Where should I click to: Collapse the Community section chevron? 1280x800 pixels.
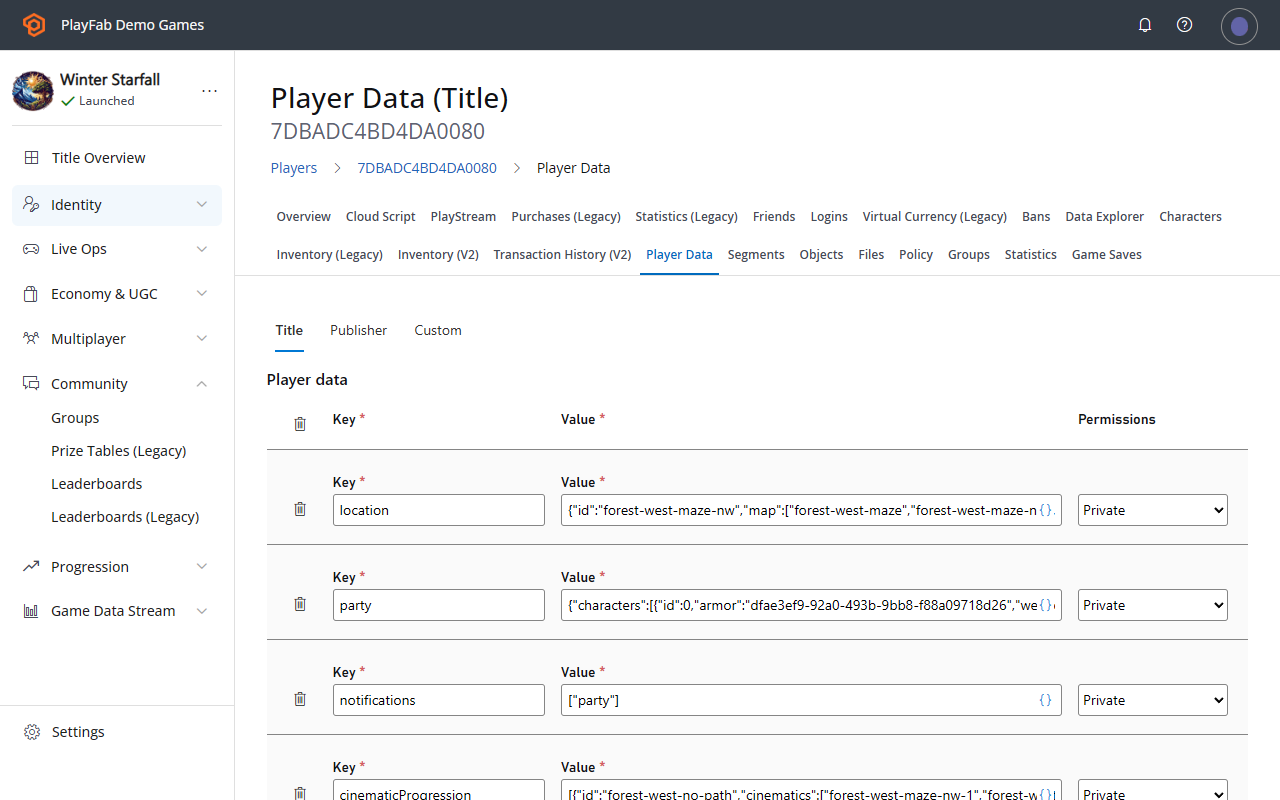(202, 384)
